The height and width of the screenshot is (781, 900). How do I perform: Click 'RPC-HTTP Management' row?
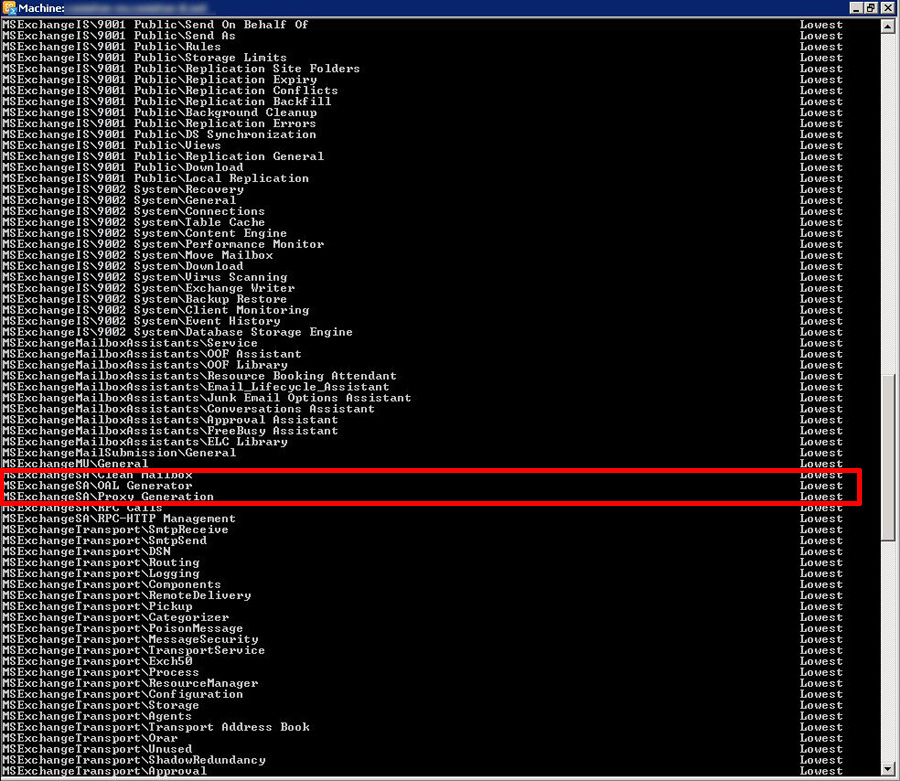[x=422, y=519]
